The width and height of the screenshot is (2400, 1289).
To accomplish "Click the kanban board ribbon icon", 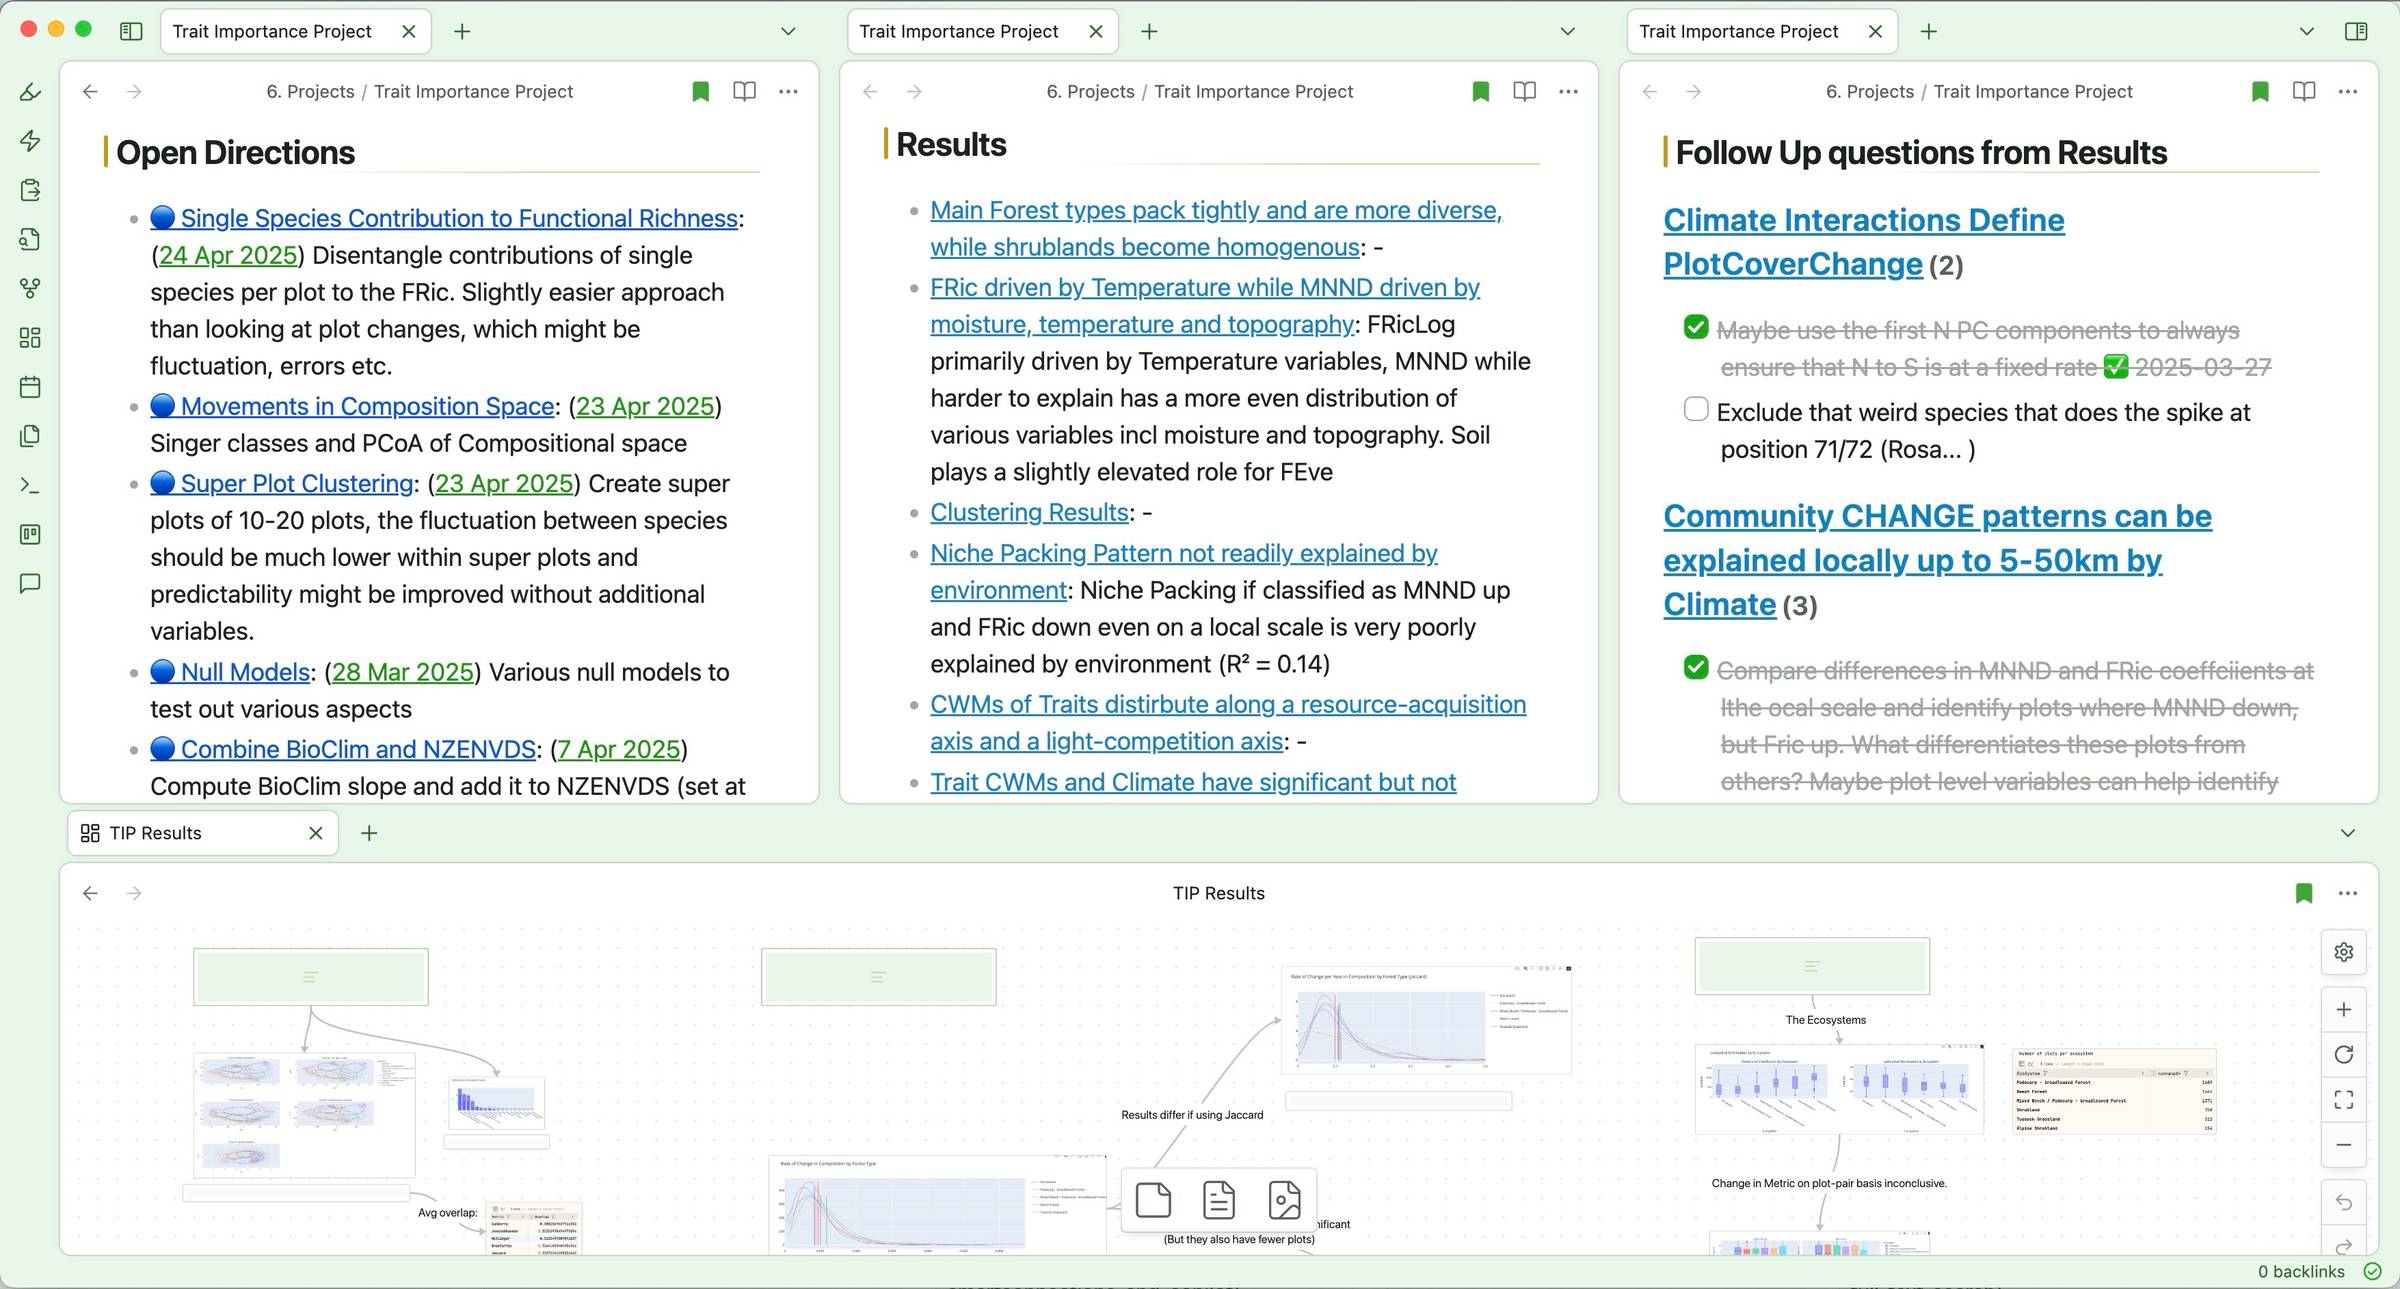I will 30,534.
